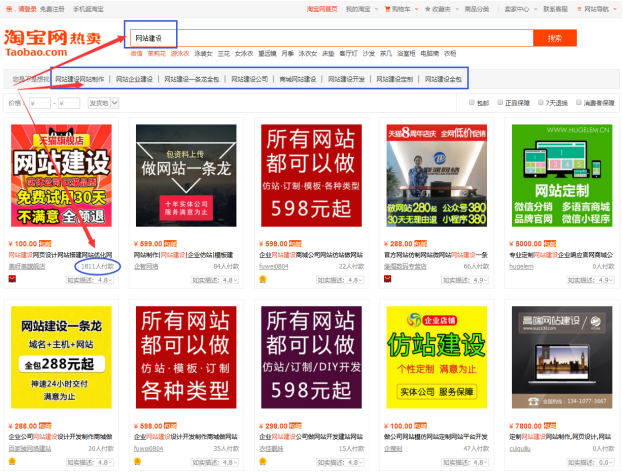Click hot keyword 月季 under search box
Viewport: 623px width, 472px height.
(288, 53)
